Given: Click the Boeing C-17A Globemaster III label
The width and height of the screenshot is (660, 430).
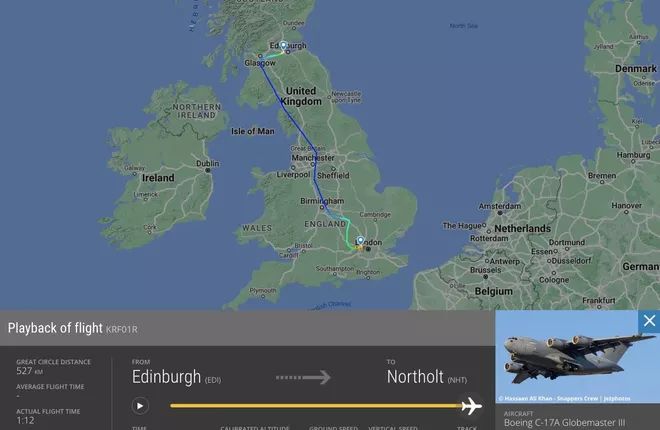Looking at the screenshot, I should (x=564, y=422).
